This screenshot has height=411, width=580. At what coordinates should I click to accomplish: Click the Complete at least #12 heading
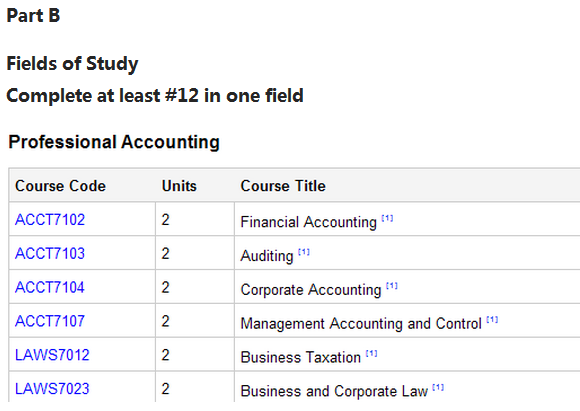[155, 96]
